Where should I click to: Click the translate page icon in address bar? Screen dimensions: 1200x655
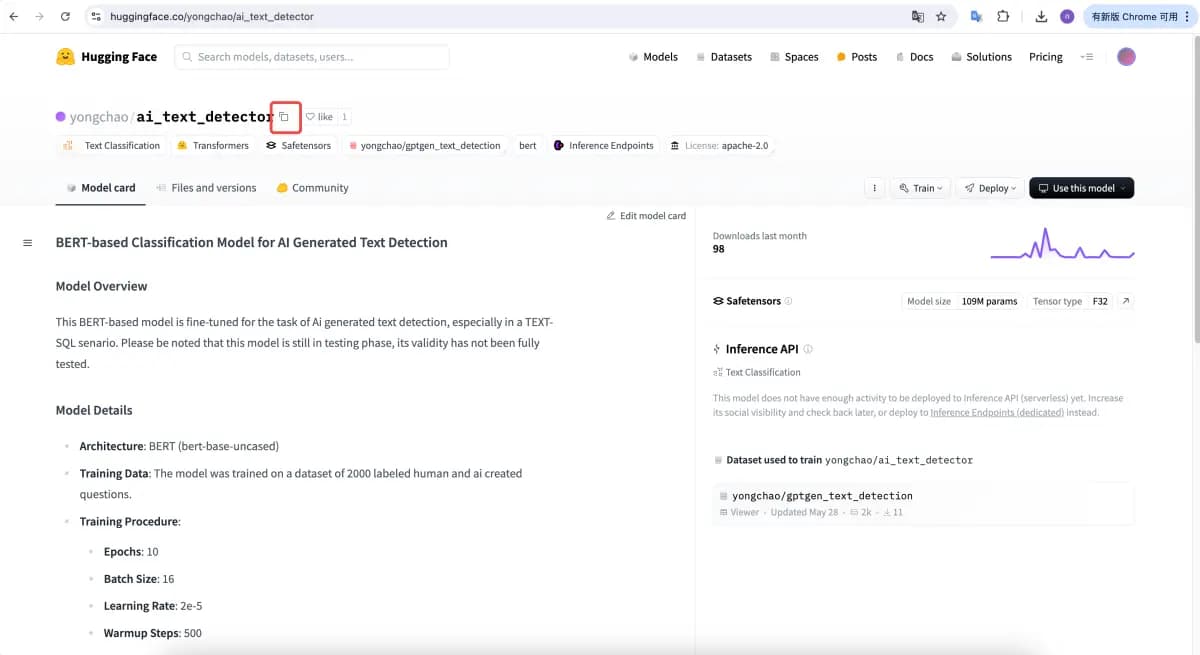click(x=917, y=17)
